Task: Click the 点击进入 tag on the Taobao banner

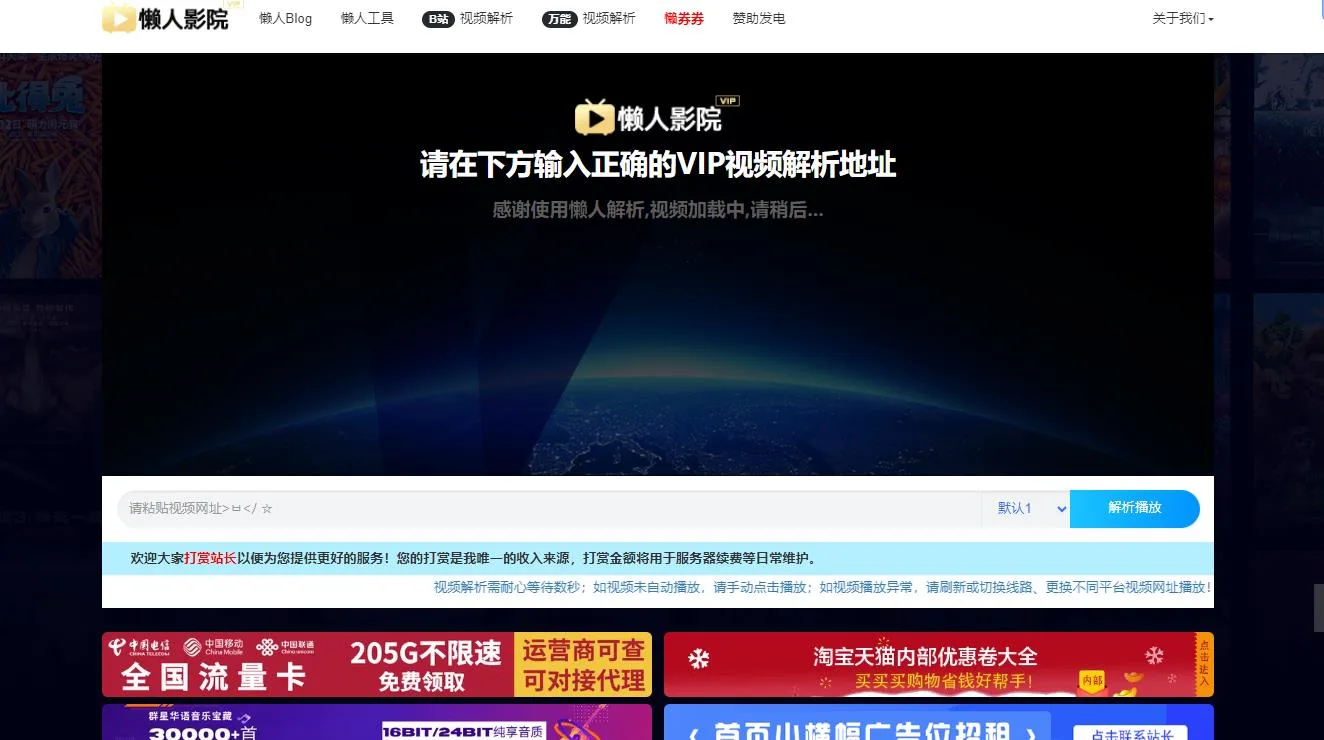Action: 1203,664
